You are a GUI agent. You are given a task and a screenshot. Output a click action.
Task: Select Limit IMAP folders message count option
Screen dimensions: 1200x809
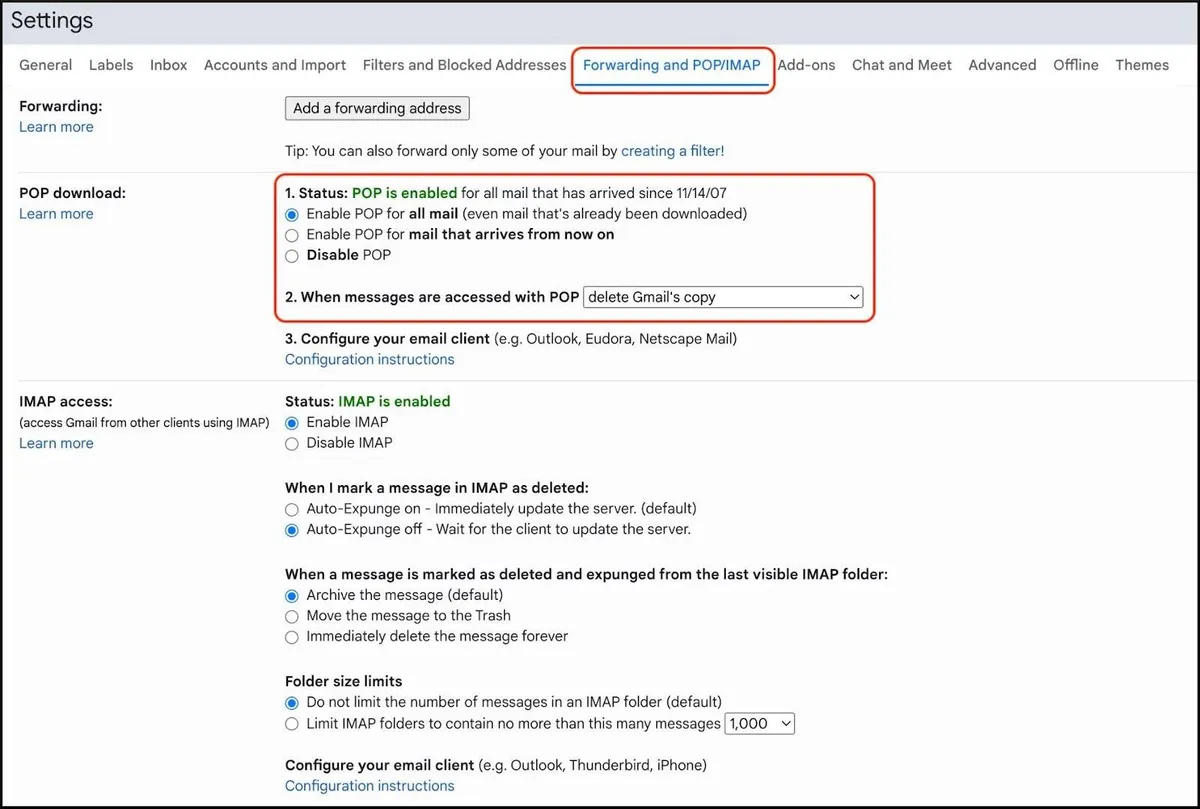[x=291, y=723]
